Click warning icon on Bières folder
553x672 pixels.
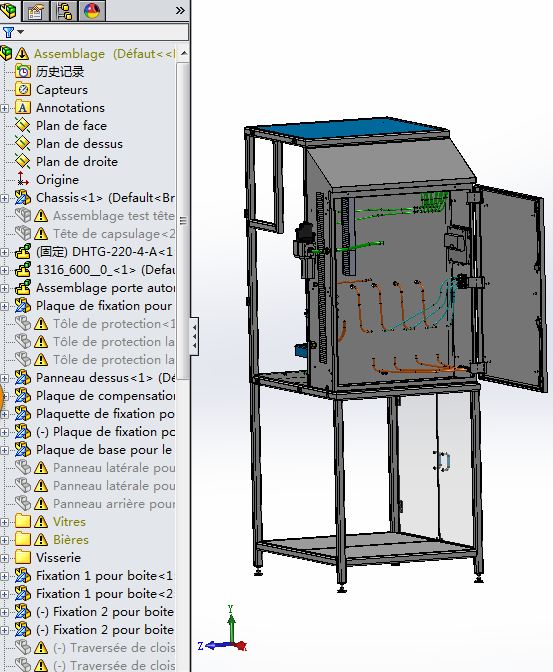[41, 540]
